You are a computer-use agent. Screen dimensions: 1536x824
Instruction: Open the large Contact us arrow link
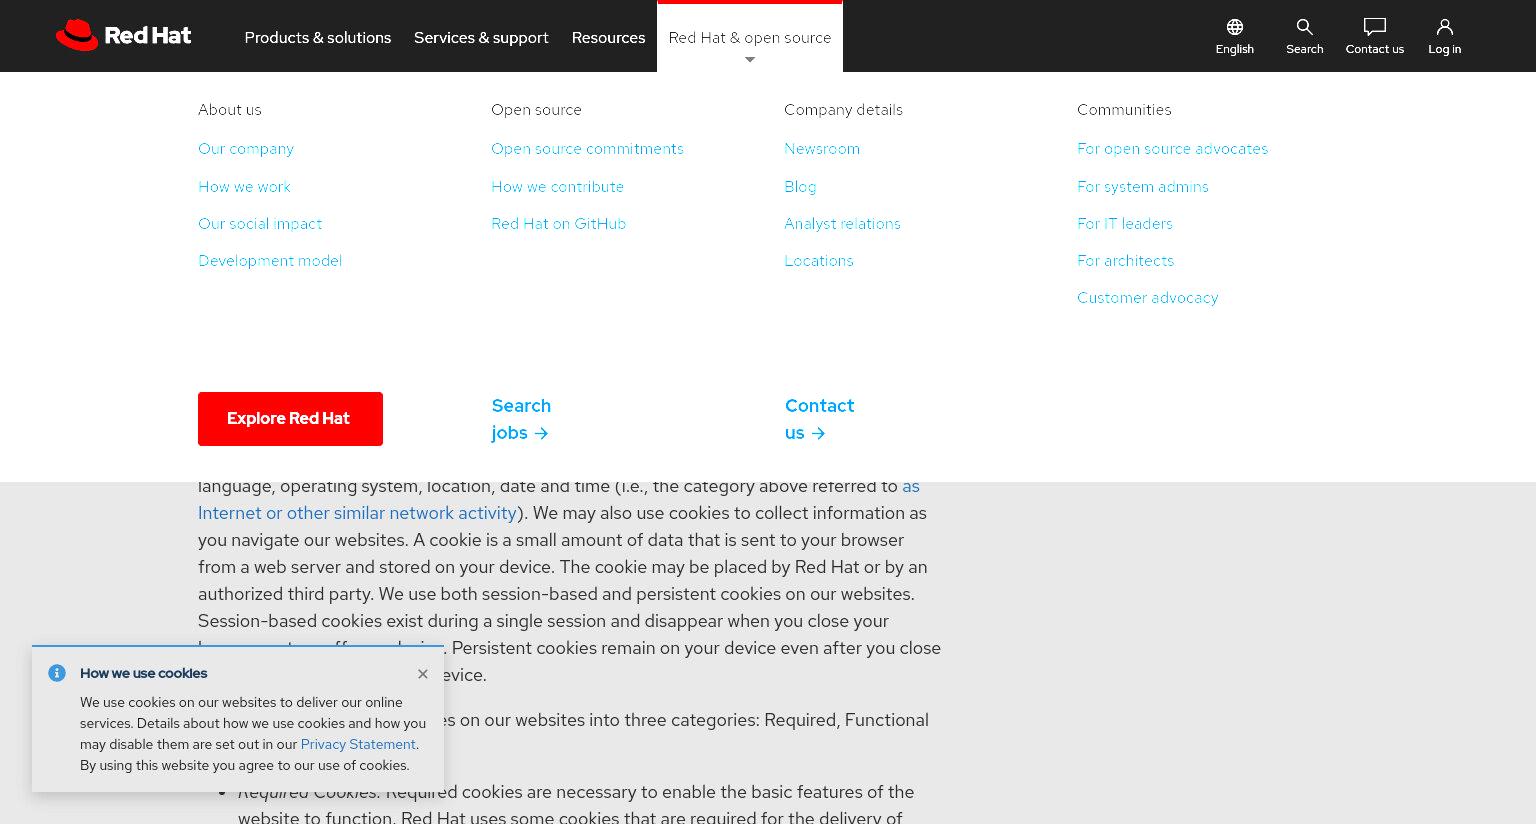coord(819,419)
